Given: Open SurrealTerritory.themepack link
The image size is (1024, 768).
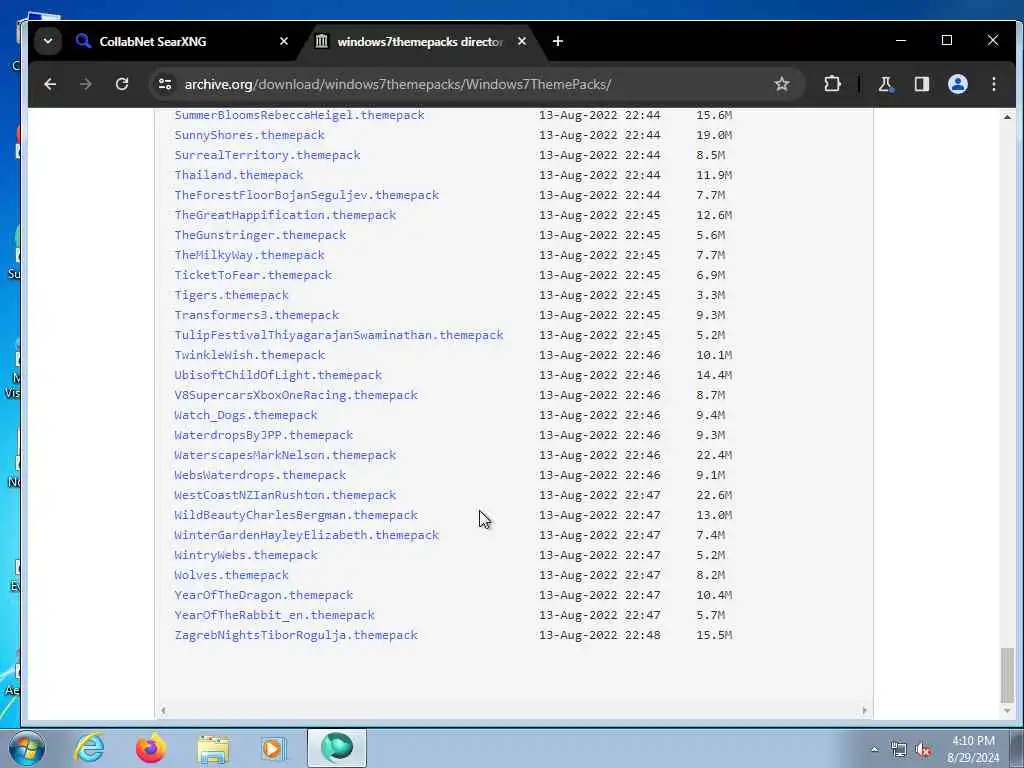Looking at the screenshot, I should [x=267, y=155].
